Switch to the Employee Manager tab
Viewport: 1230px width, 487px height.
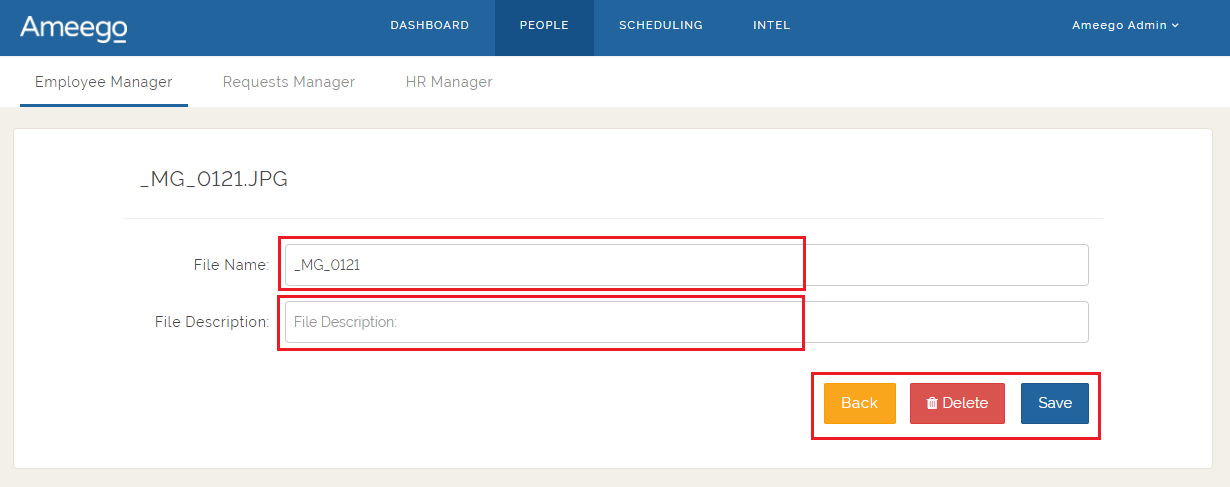[103, 82]
